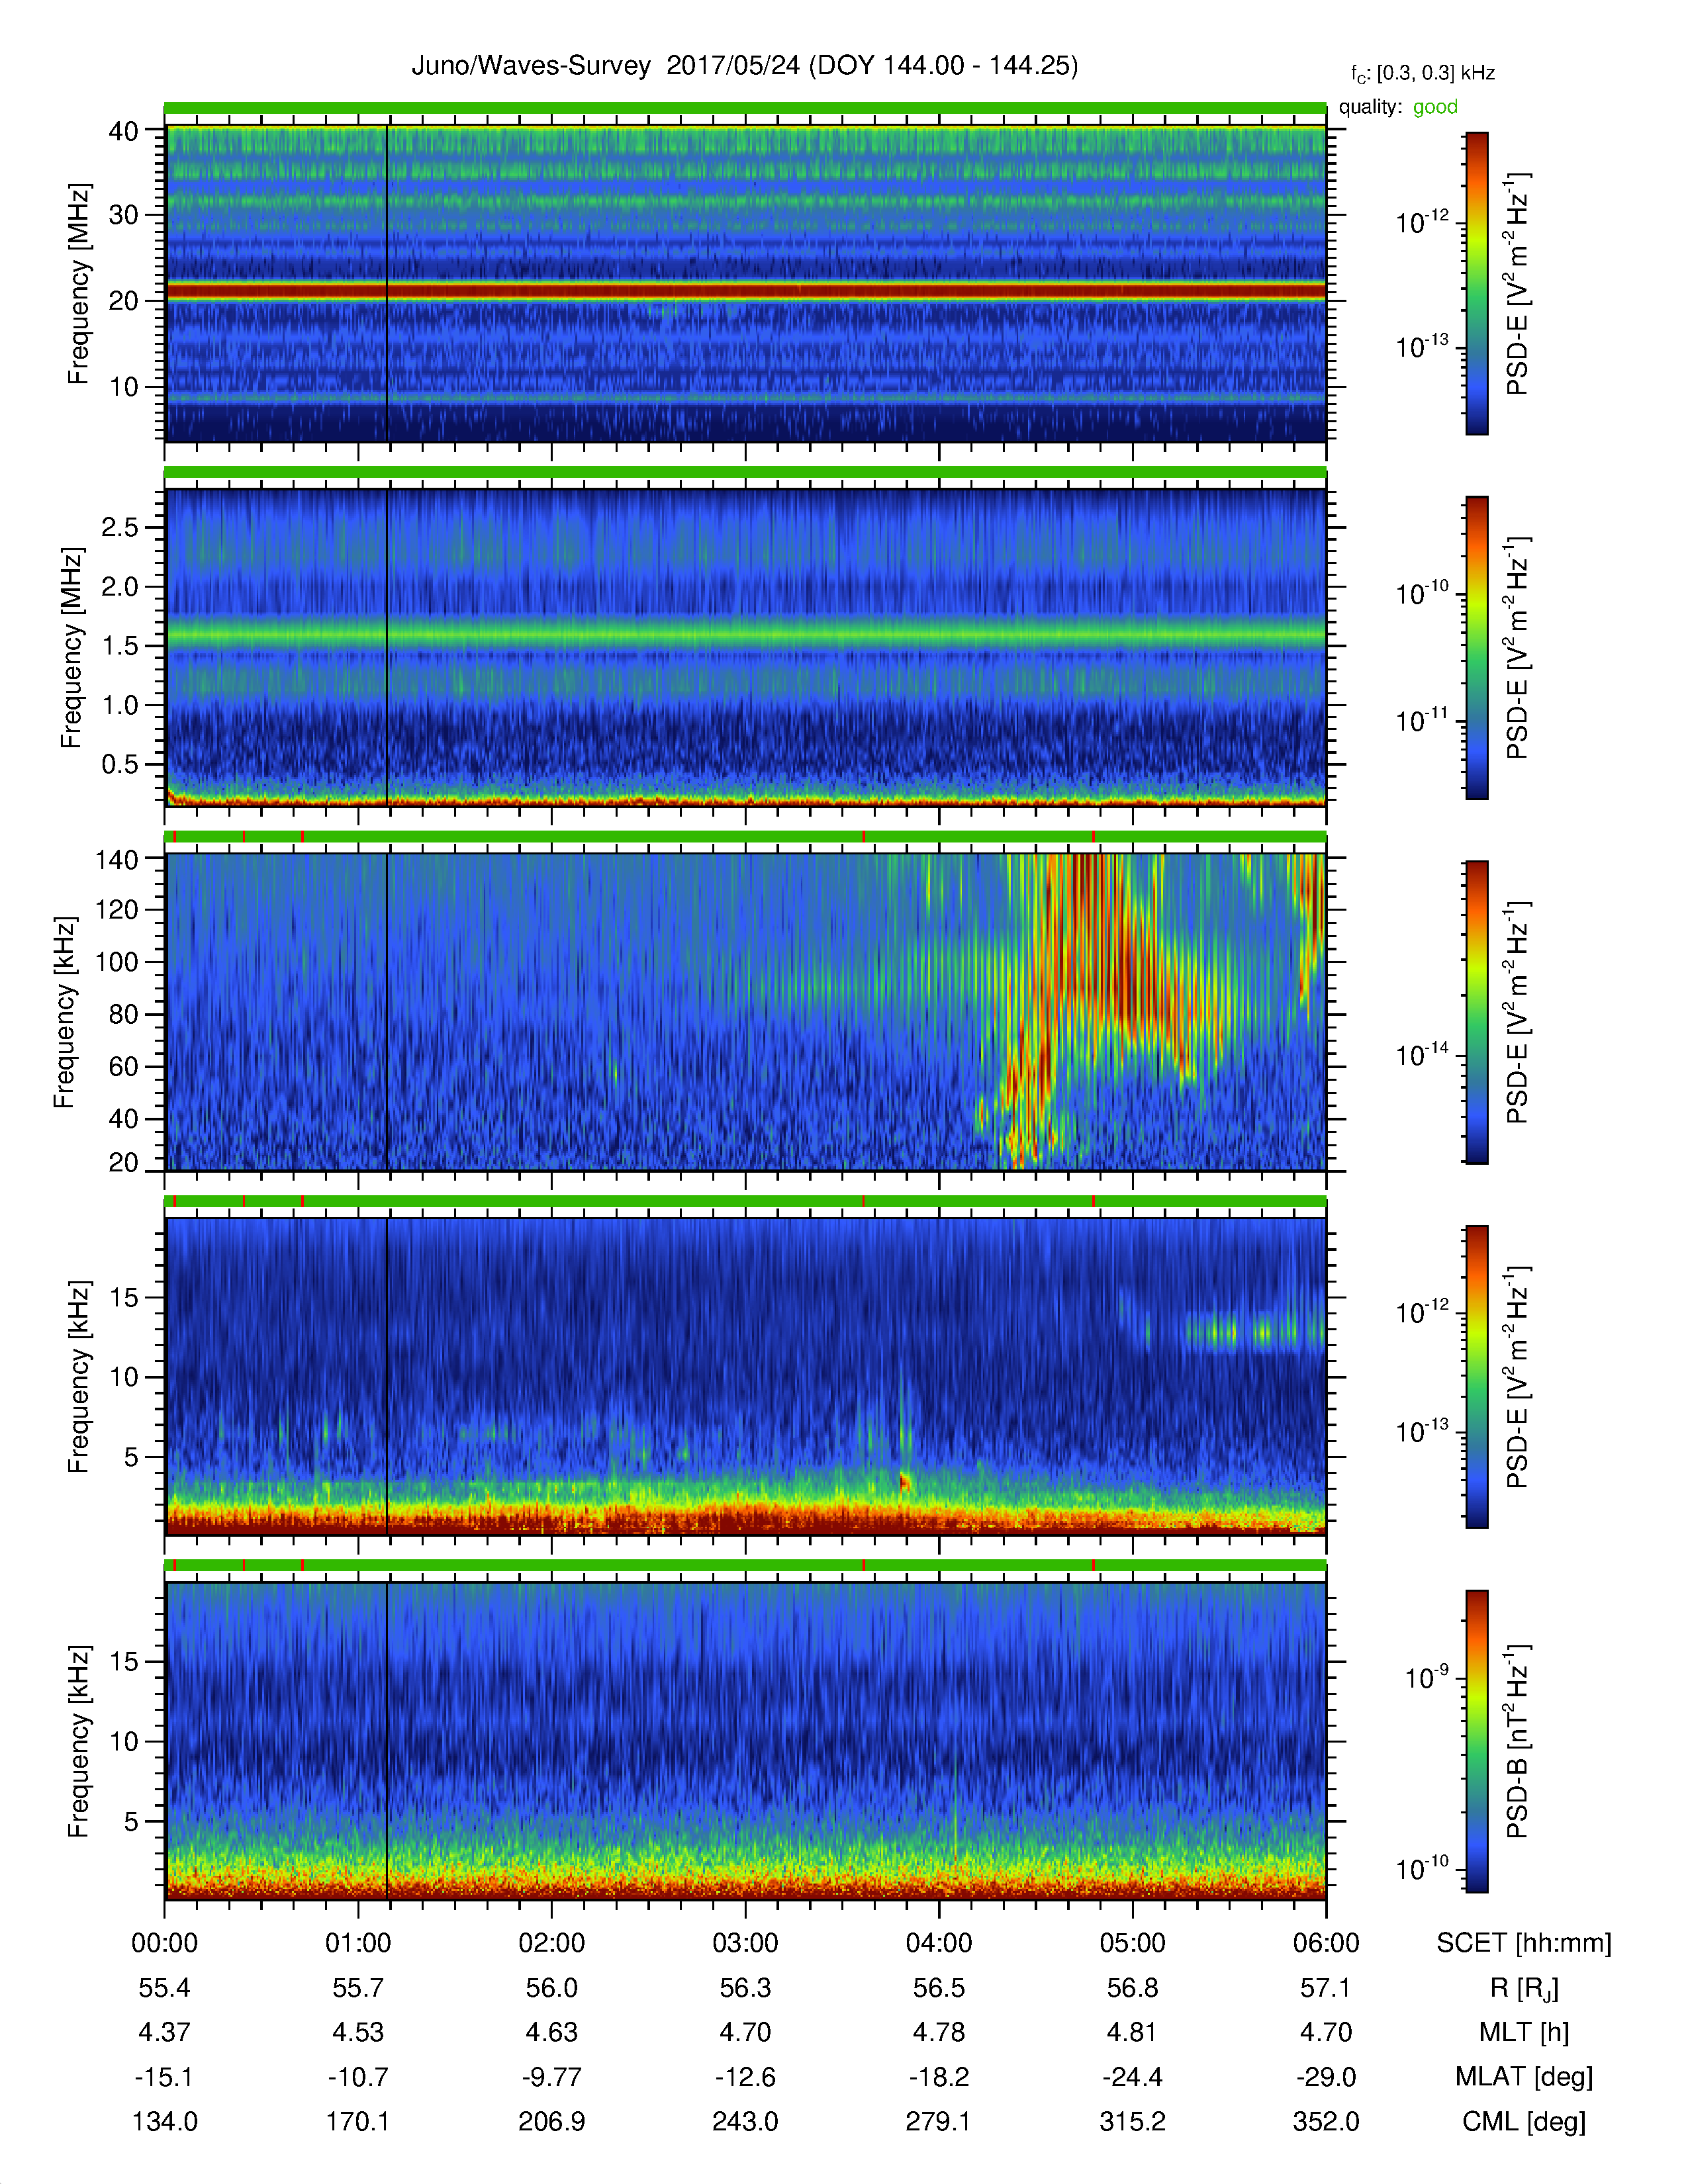Click the green quality bar above top panel
The width and height of the screenshot is (1688, 2184).
[745, 107]
